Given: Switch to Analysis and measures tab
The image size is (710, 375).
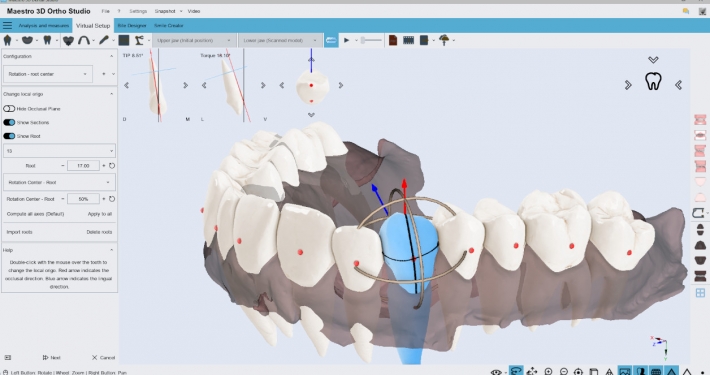Looking at the screenshot, I should (x=43, y=25).
